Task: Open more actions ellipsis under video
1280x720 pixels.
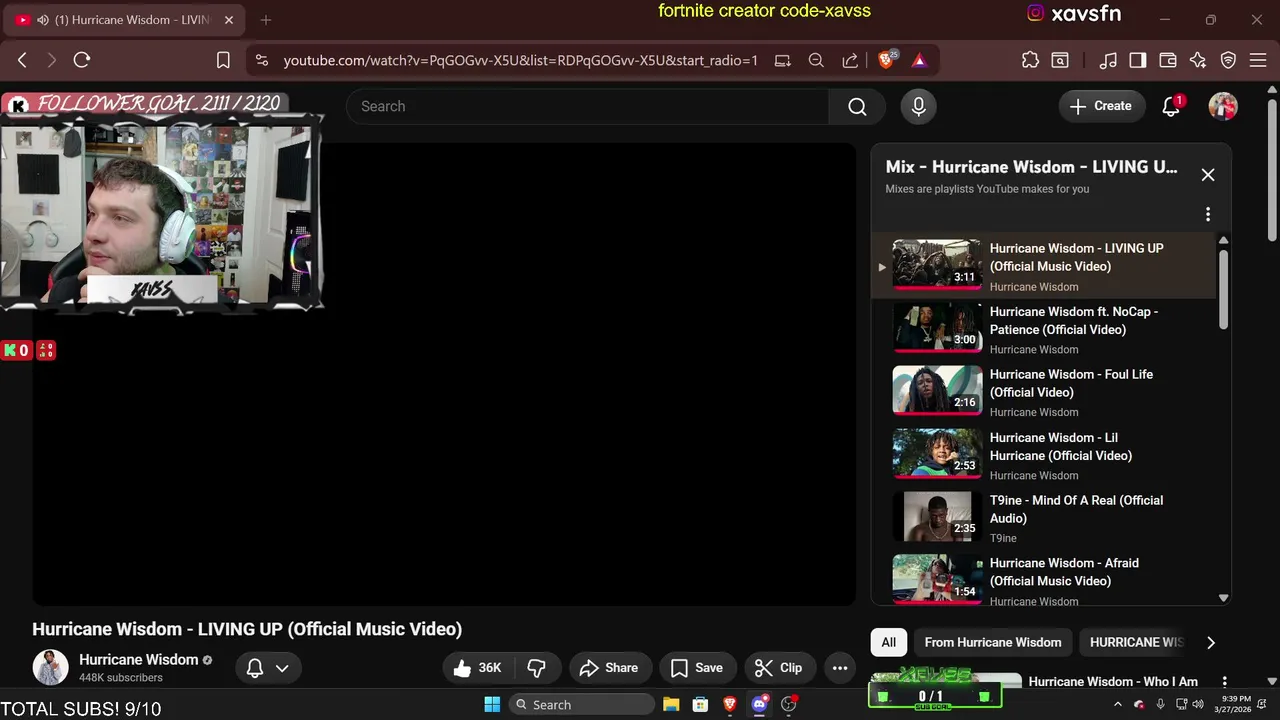Action: coord(840,668)
